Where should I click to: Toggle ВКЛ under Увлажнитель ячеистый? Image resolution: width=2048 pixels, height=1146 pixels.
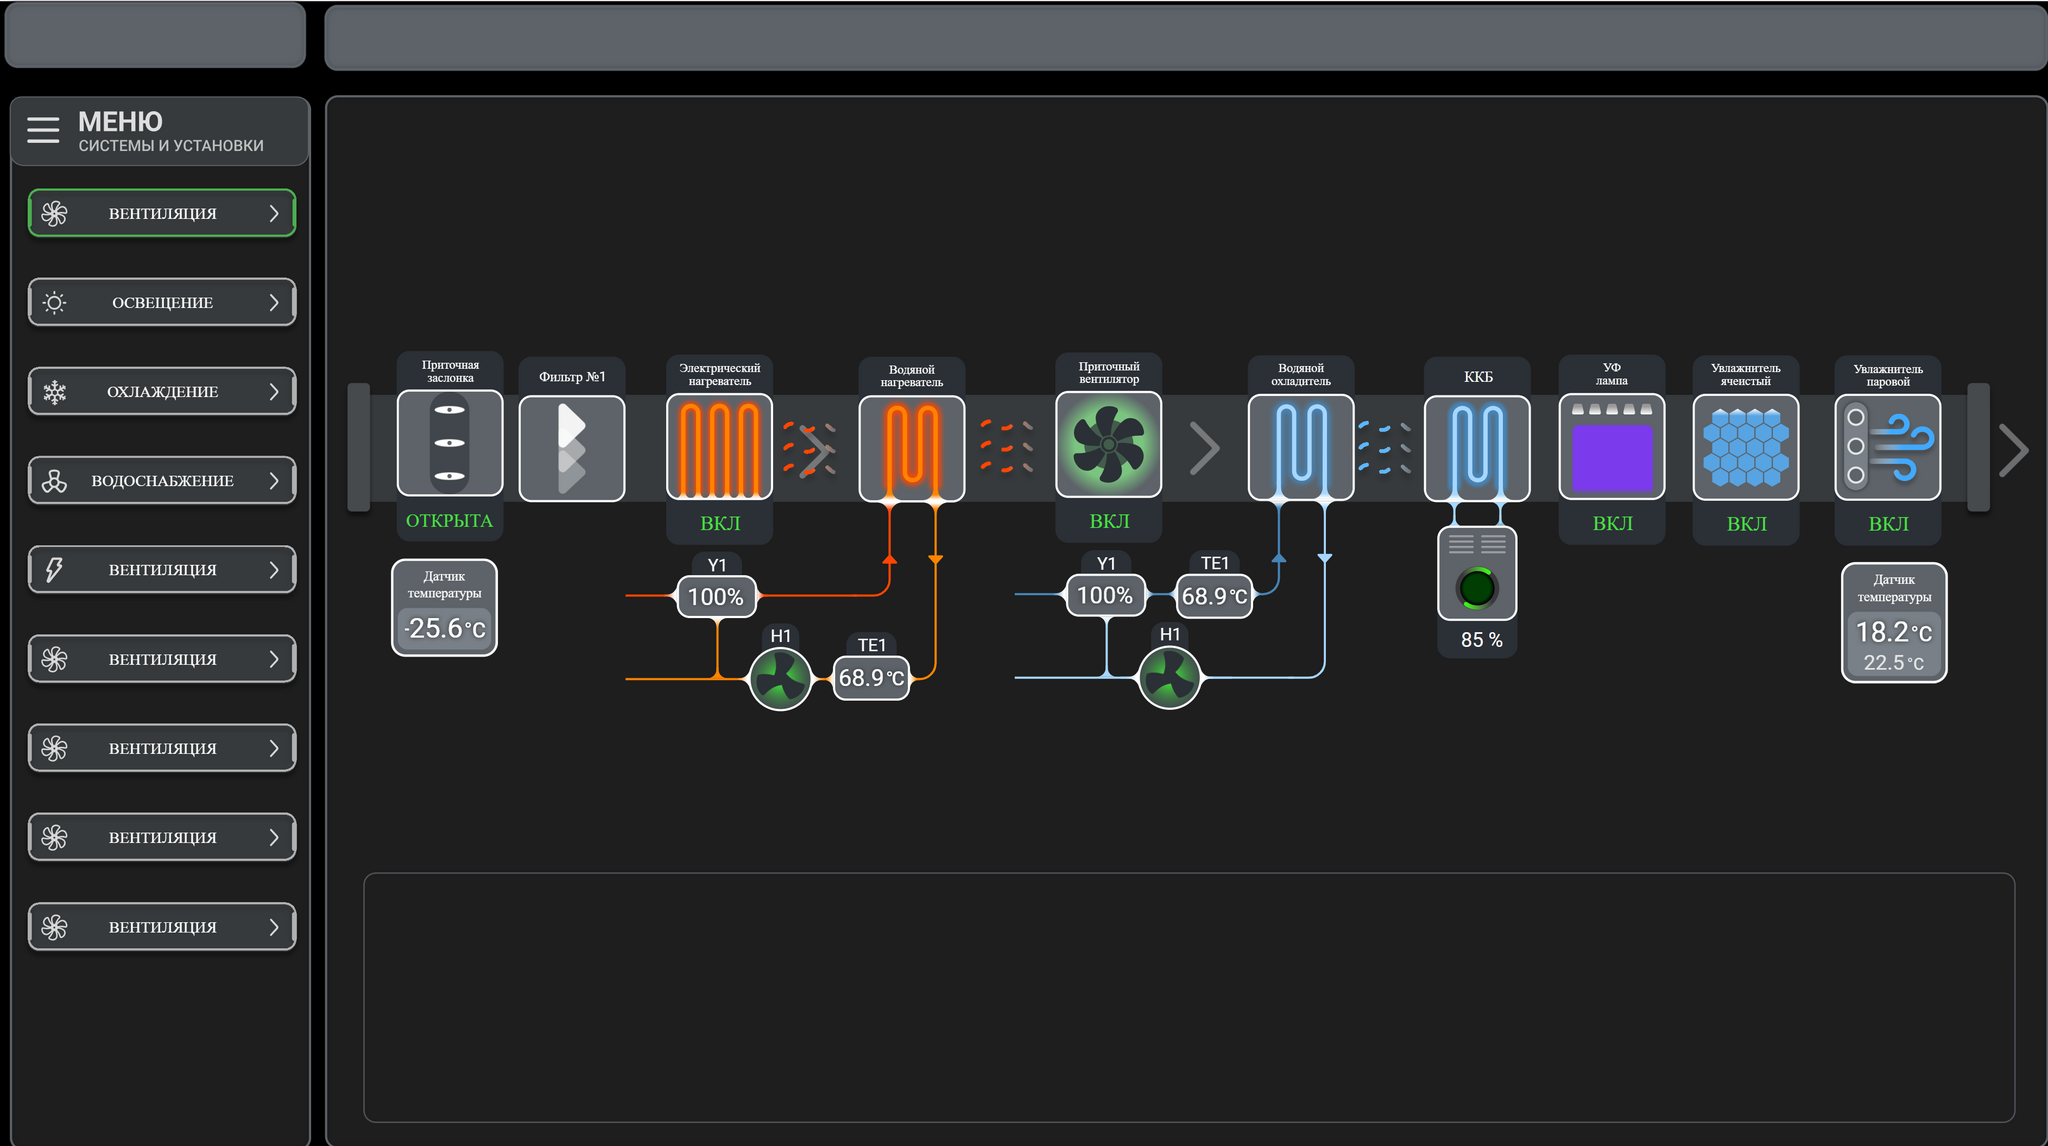pyautogui.click(x=1746, y=523)
